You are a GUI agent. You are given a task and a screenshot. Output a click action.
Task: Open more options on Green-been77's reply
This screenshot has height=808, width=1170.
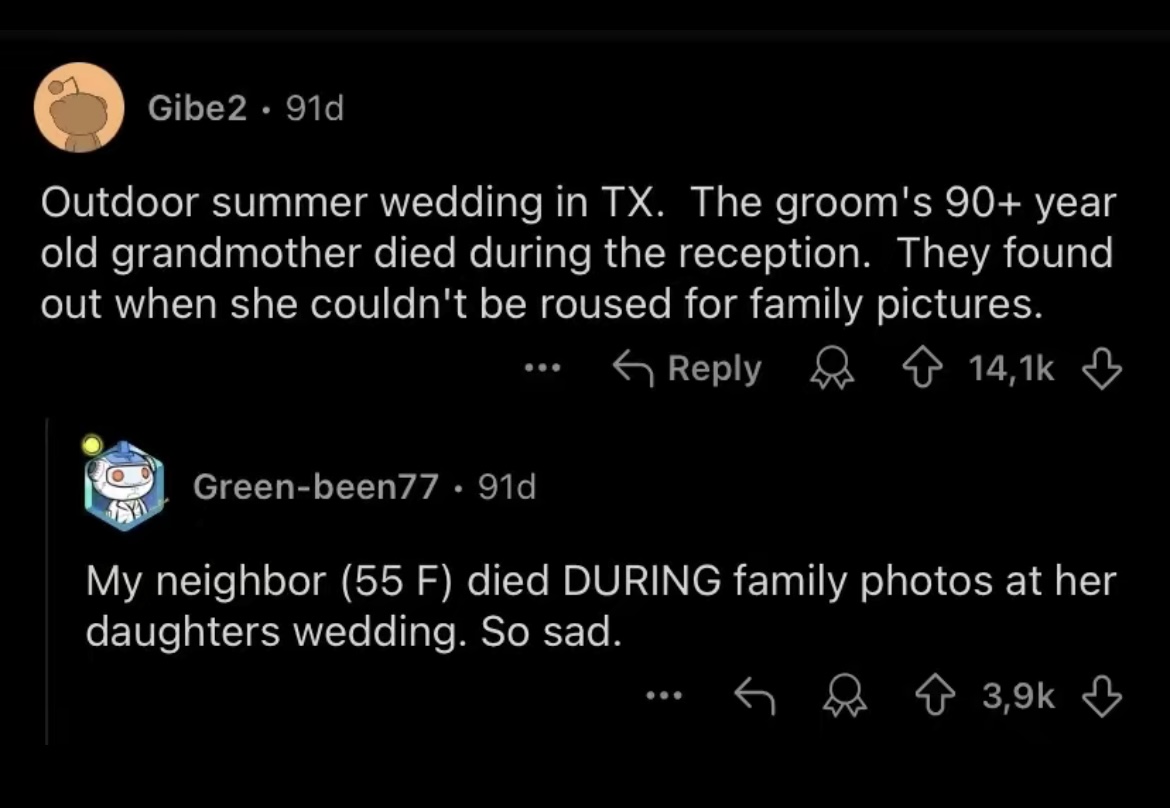point(662,695)
